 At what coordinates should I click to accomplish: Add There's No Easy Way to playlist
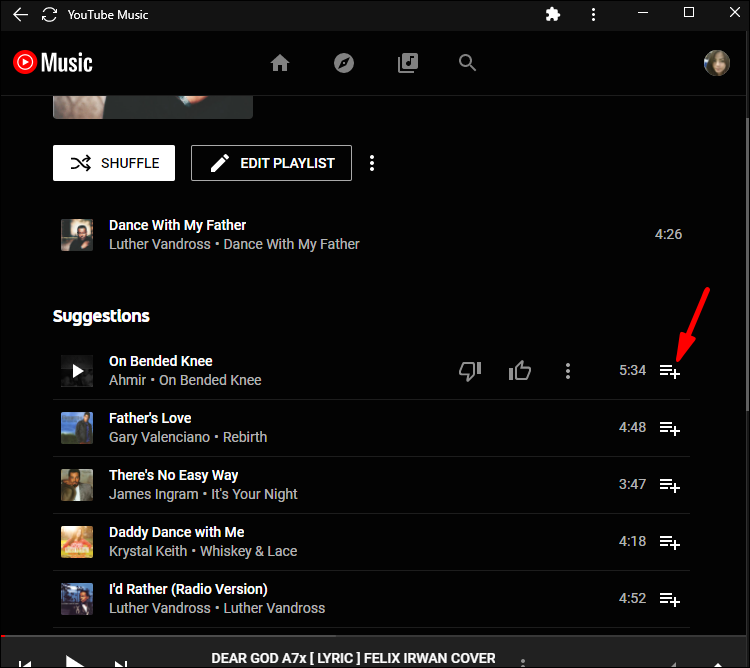coord(670,485)
